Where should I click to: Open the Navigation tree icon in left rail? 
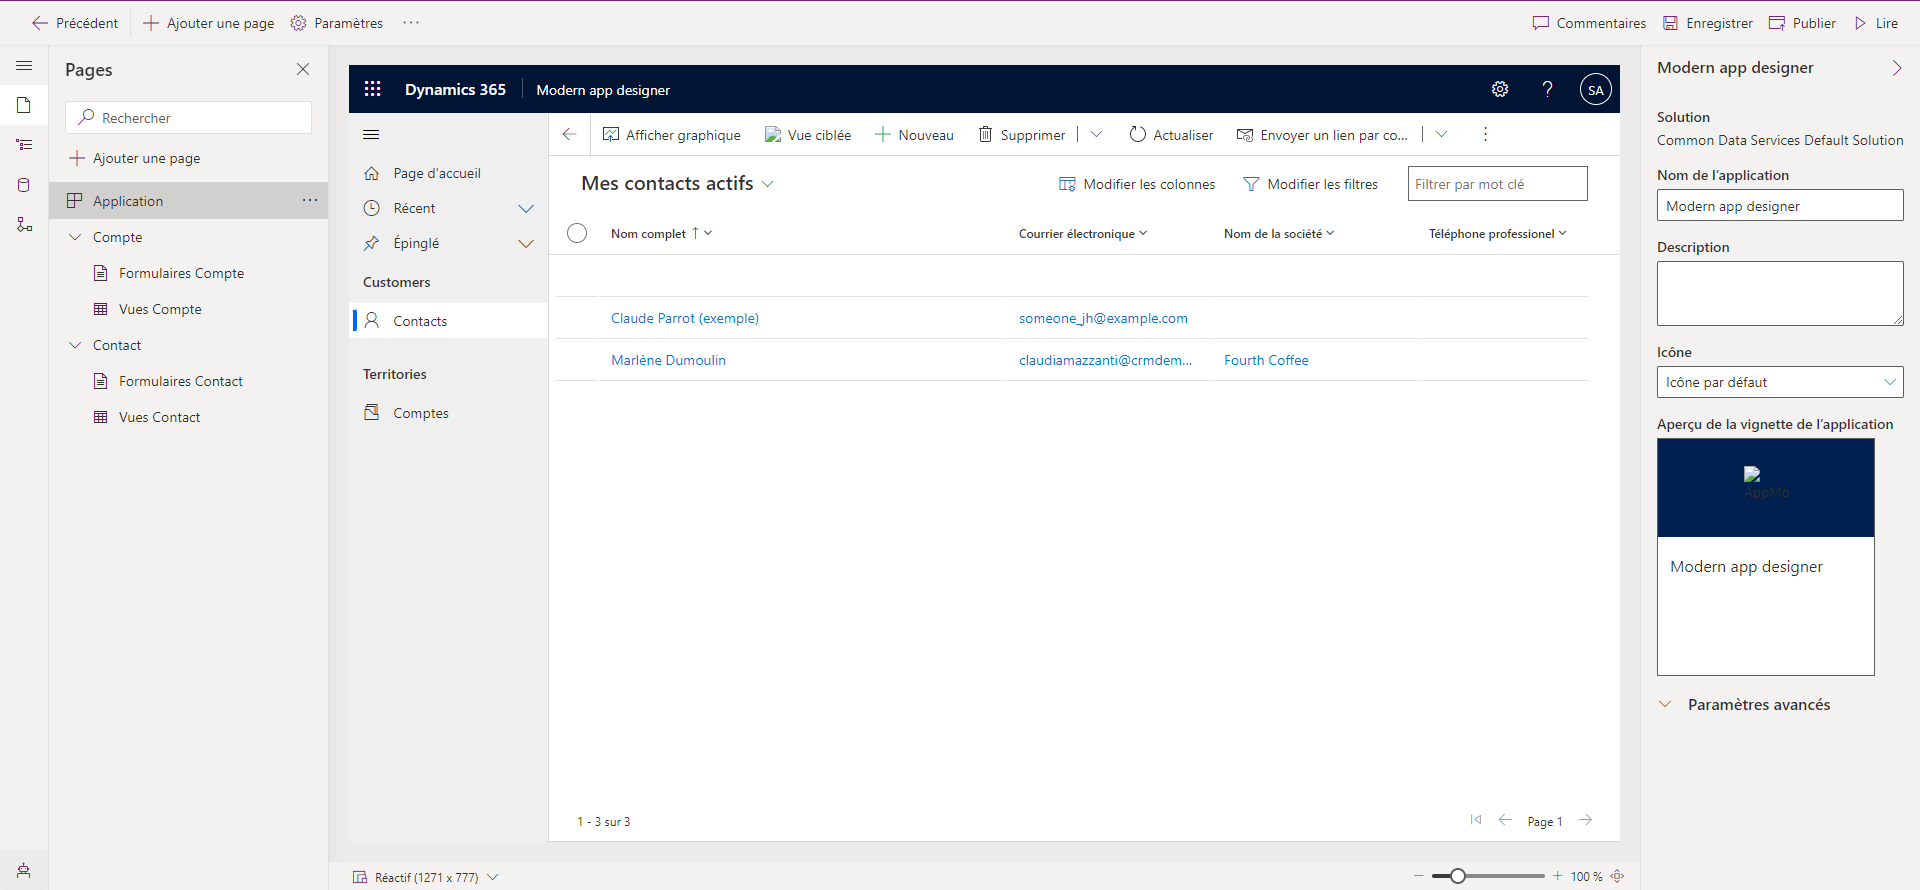[x=24, y=145]
